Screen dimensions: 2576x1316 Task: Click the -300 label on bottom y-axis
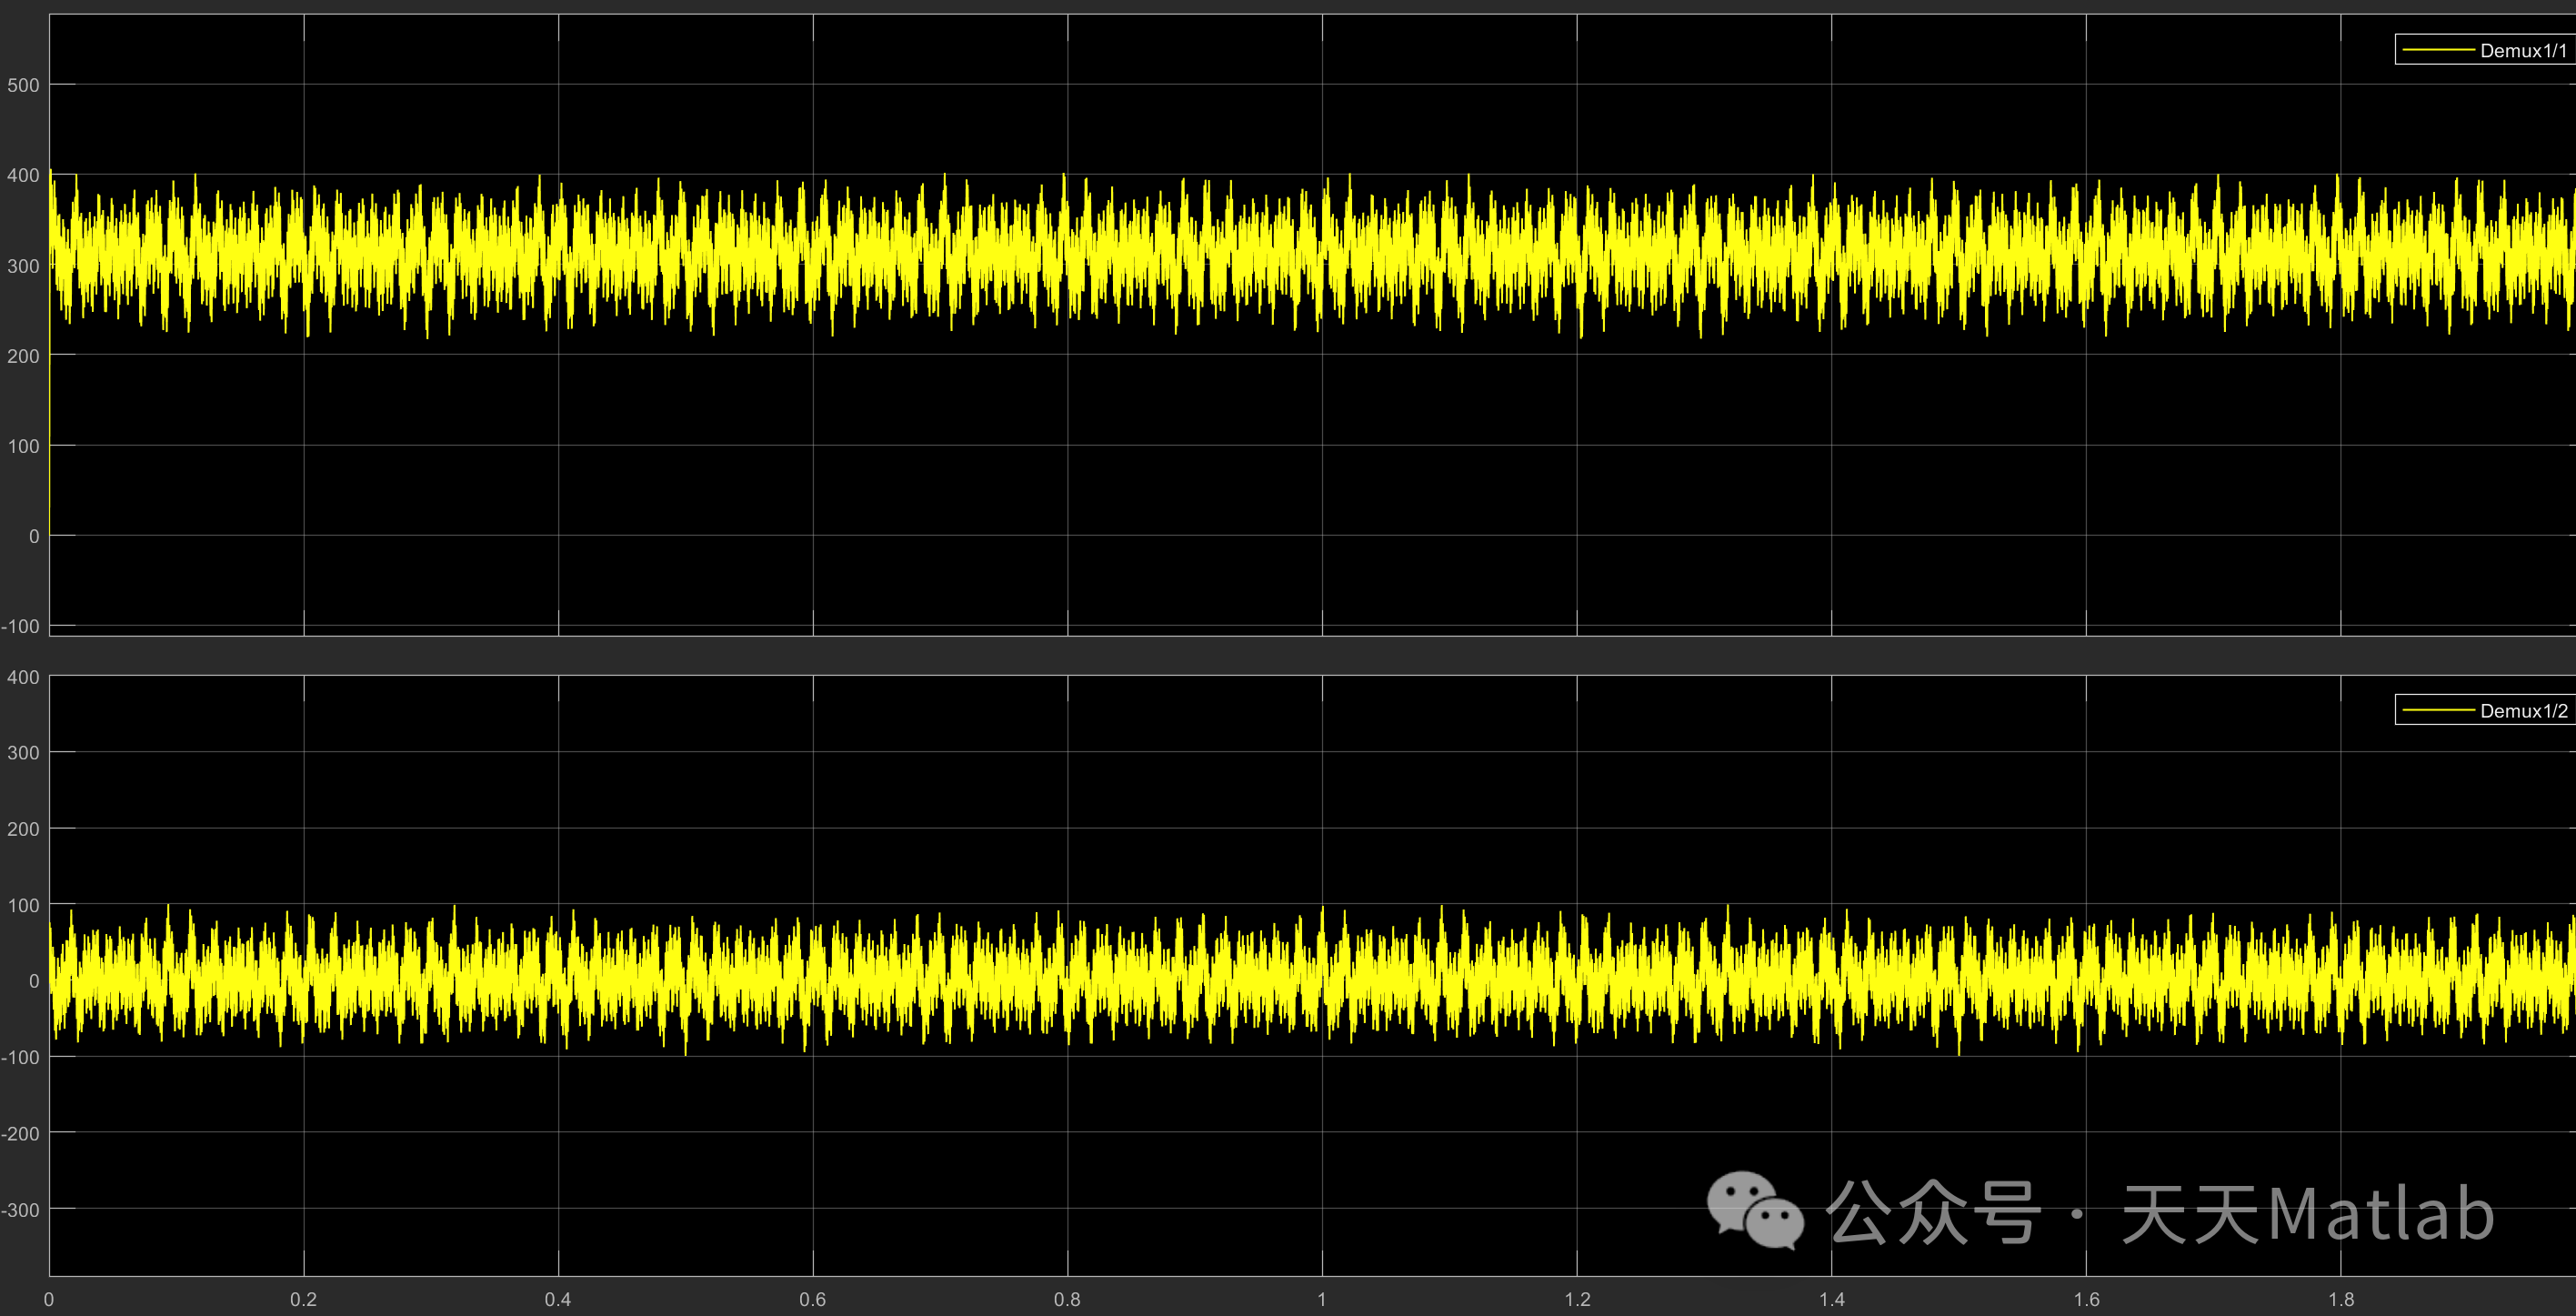click(x=21, y=1210)
